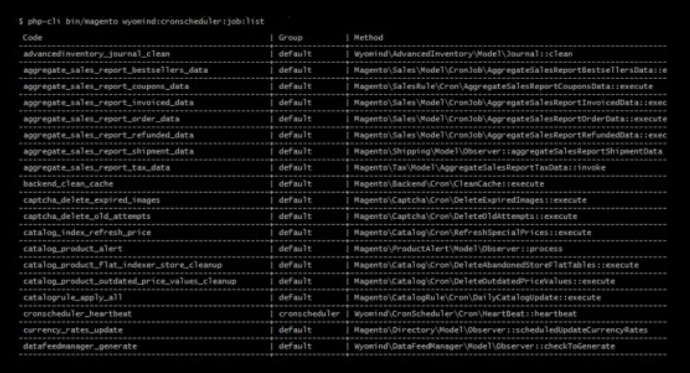Click captcha_delete_expired_images job code
The width and height of the screenshot is (690, 373).
[x=92, y=200]
